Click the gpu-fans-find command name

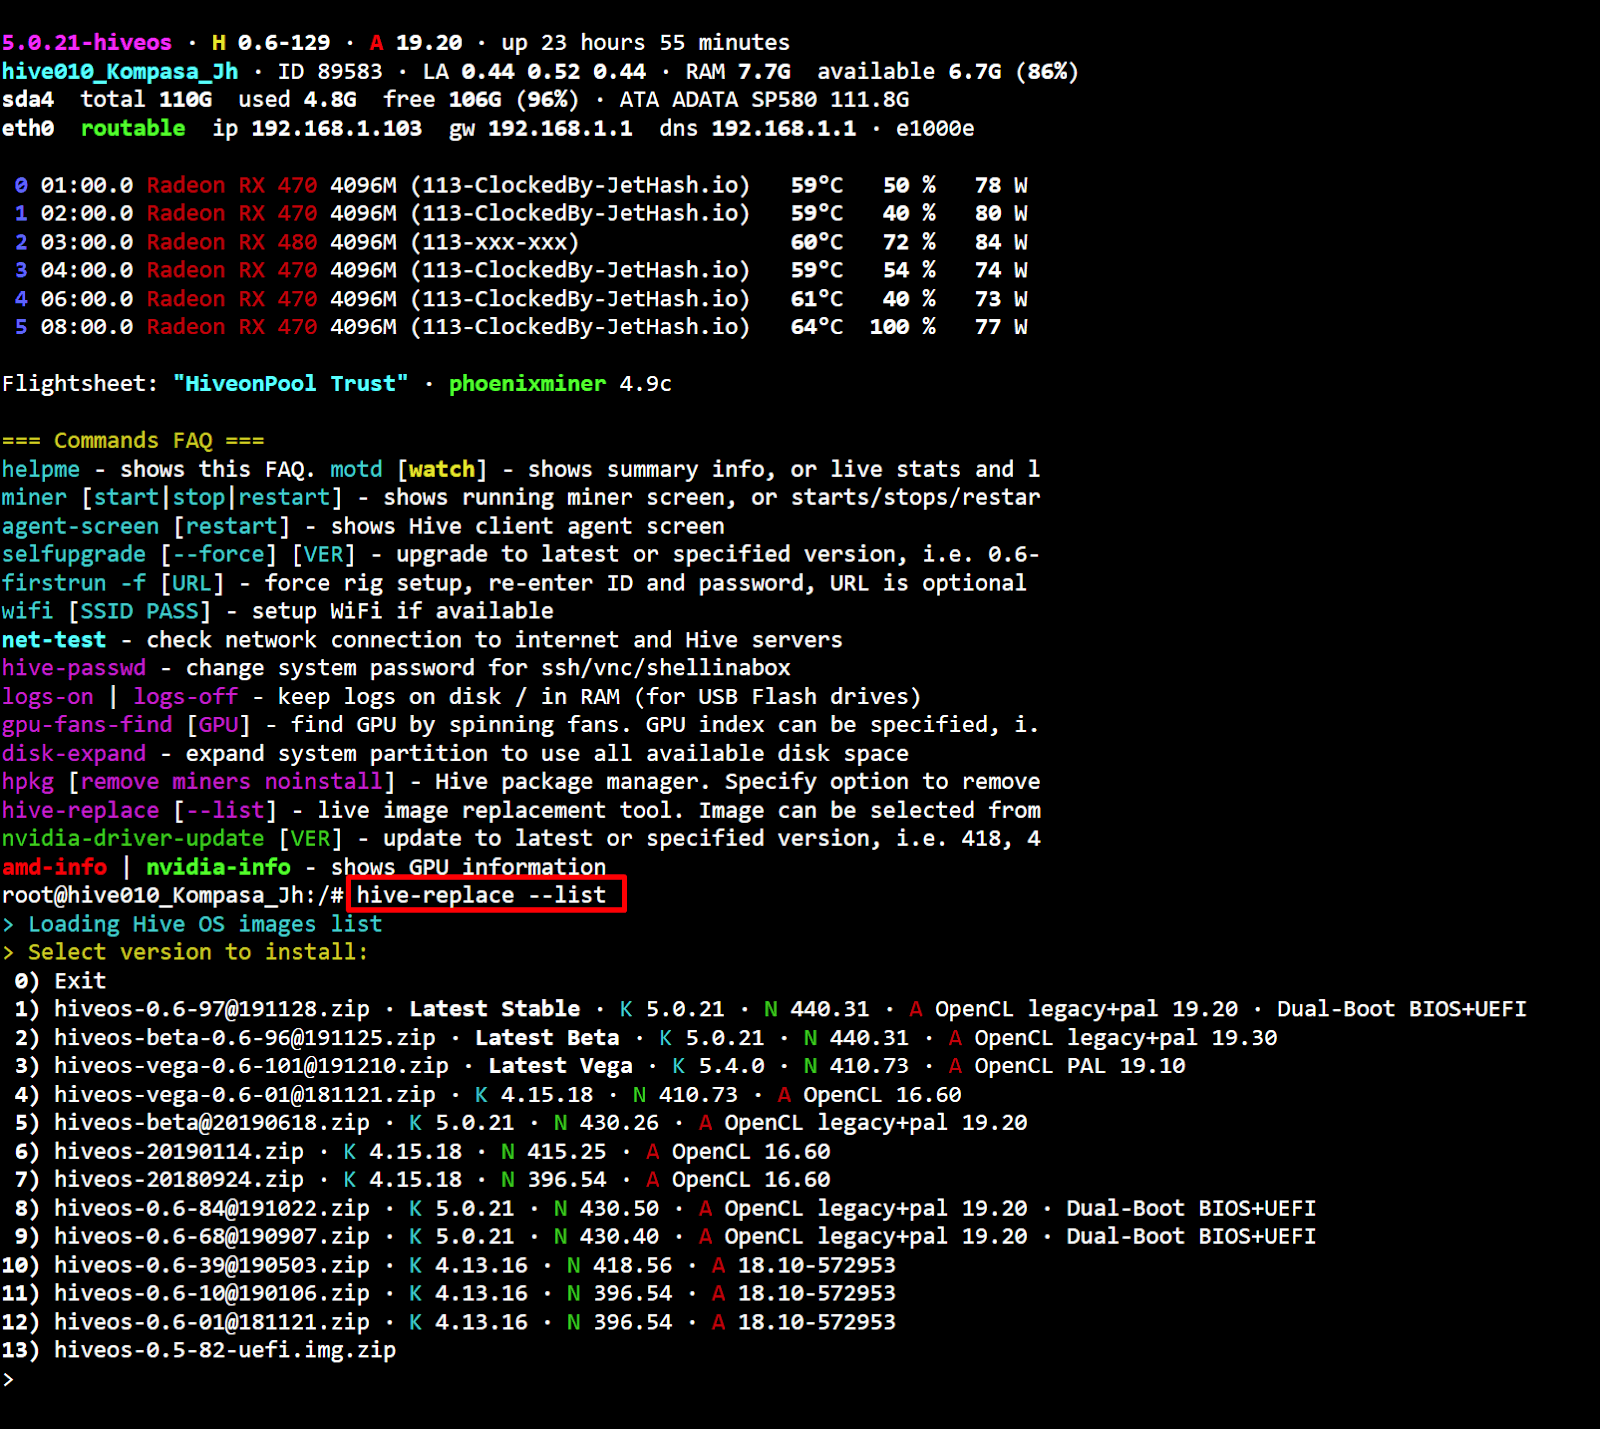(86, 725)
